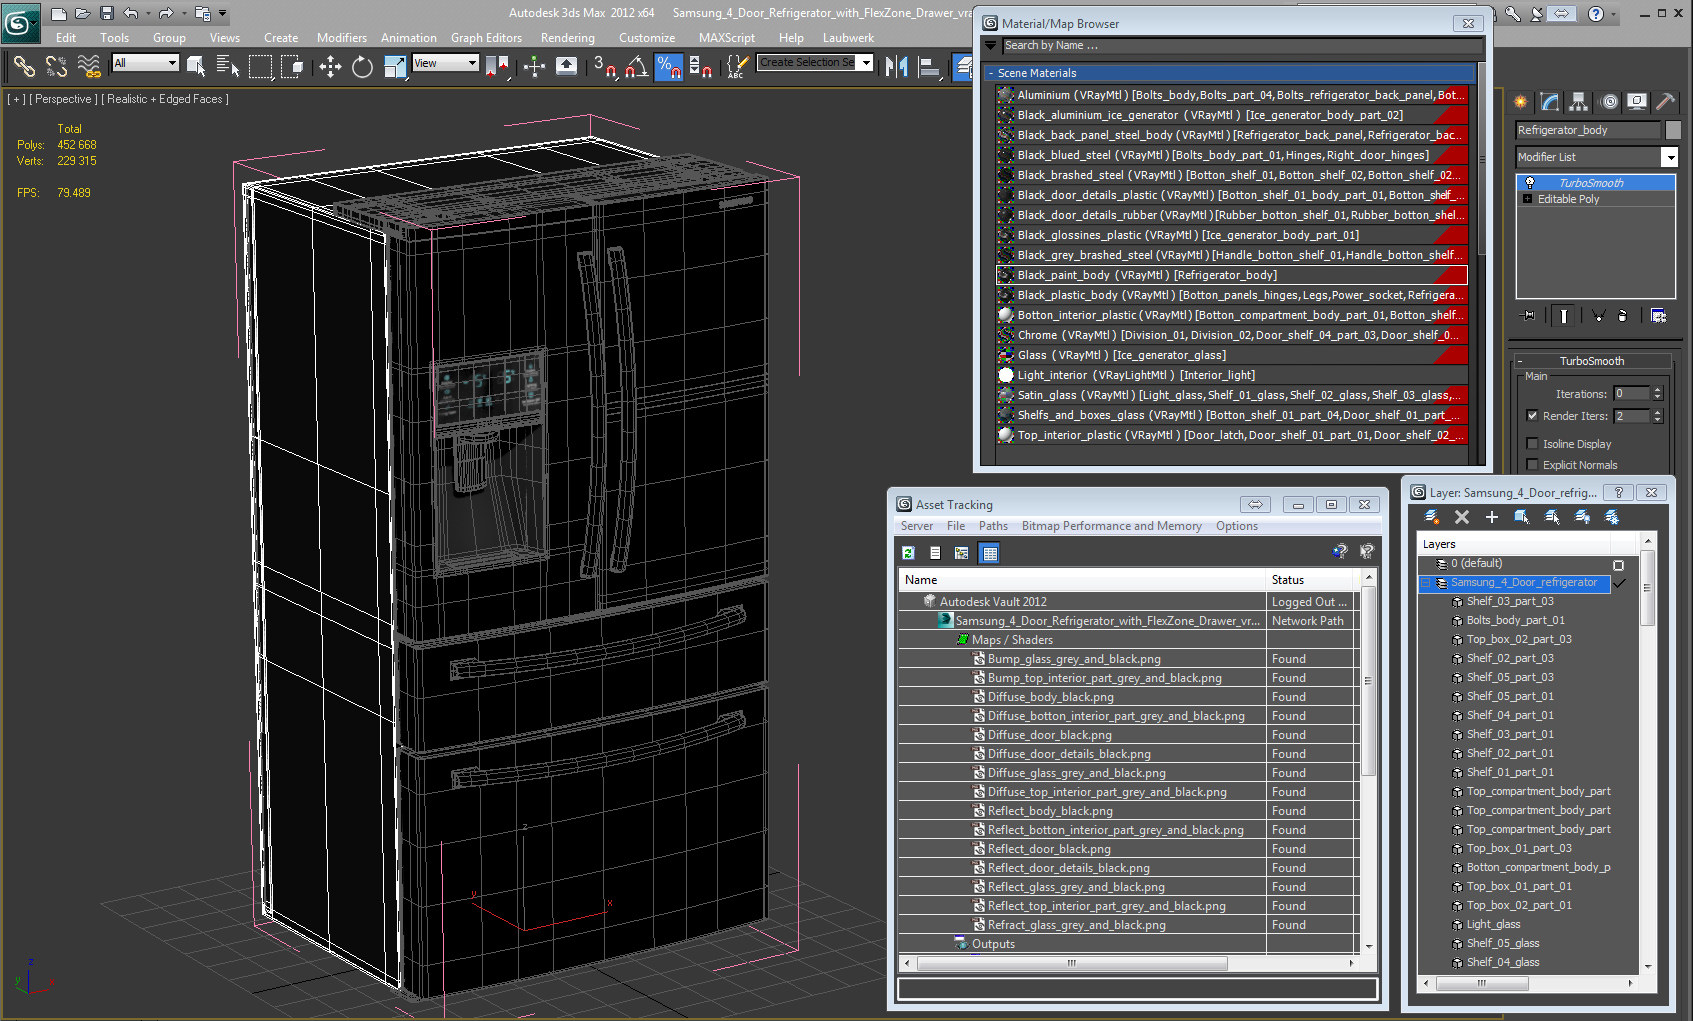
Task: Open the MAXScript menu
Action: tap(727, 38)
